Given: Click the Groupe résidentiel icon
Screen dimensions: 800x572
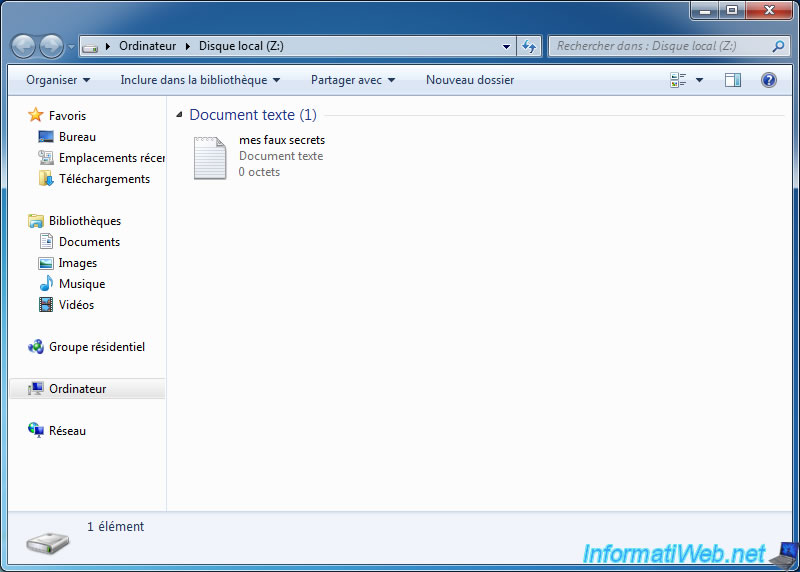Looking at the screenshot, I should pyautogui.click(x=36, y=347).
